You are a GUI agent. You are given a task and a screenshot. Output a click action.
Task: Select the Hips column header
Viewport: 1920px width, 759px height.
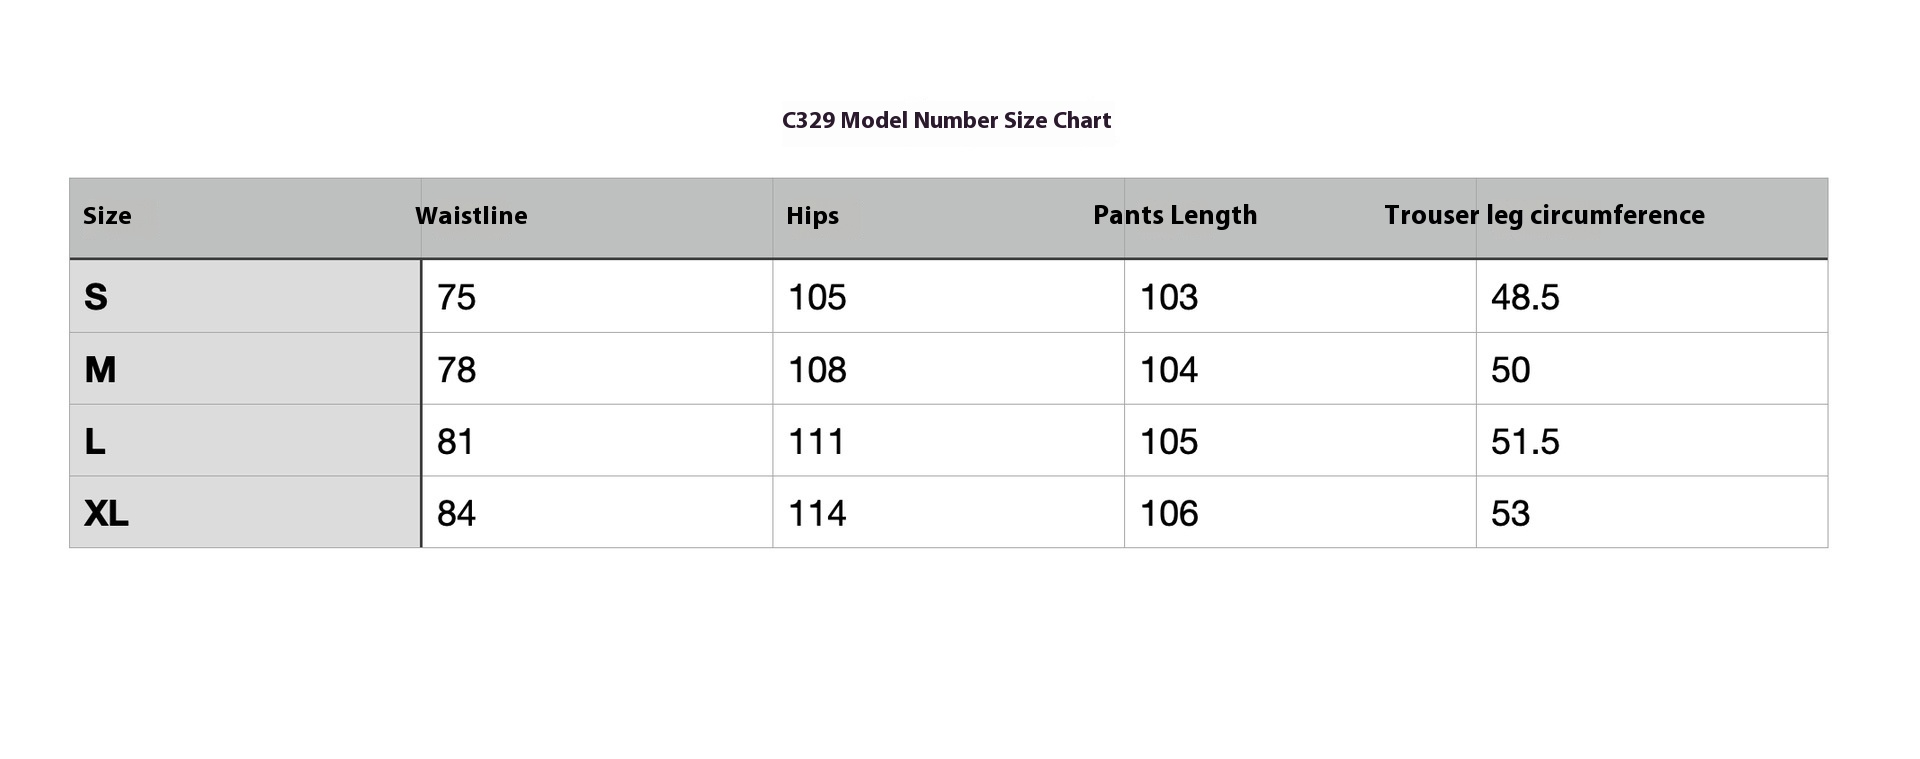tap(812, 216)
